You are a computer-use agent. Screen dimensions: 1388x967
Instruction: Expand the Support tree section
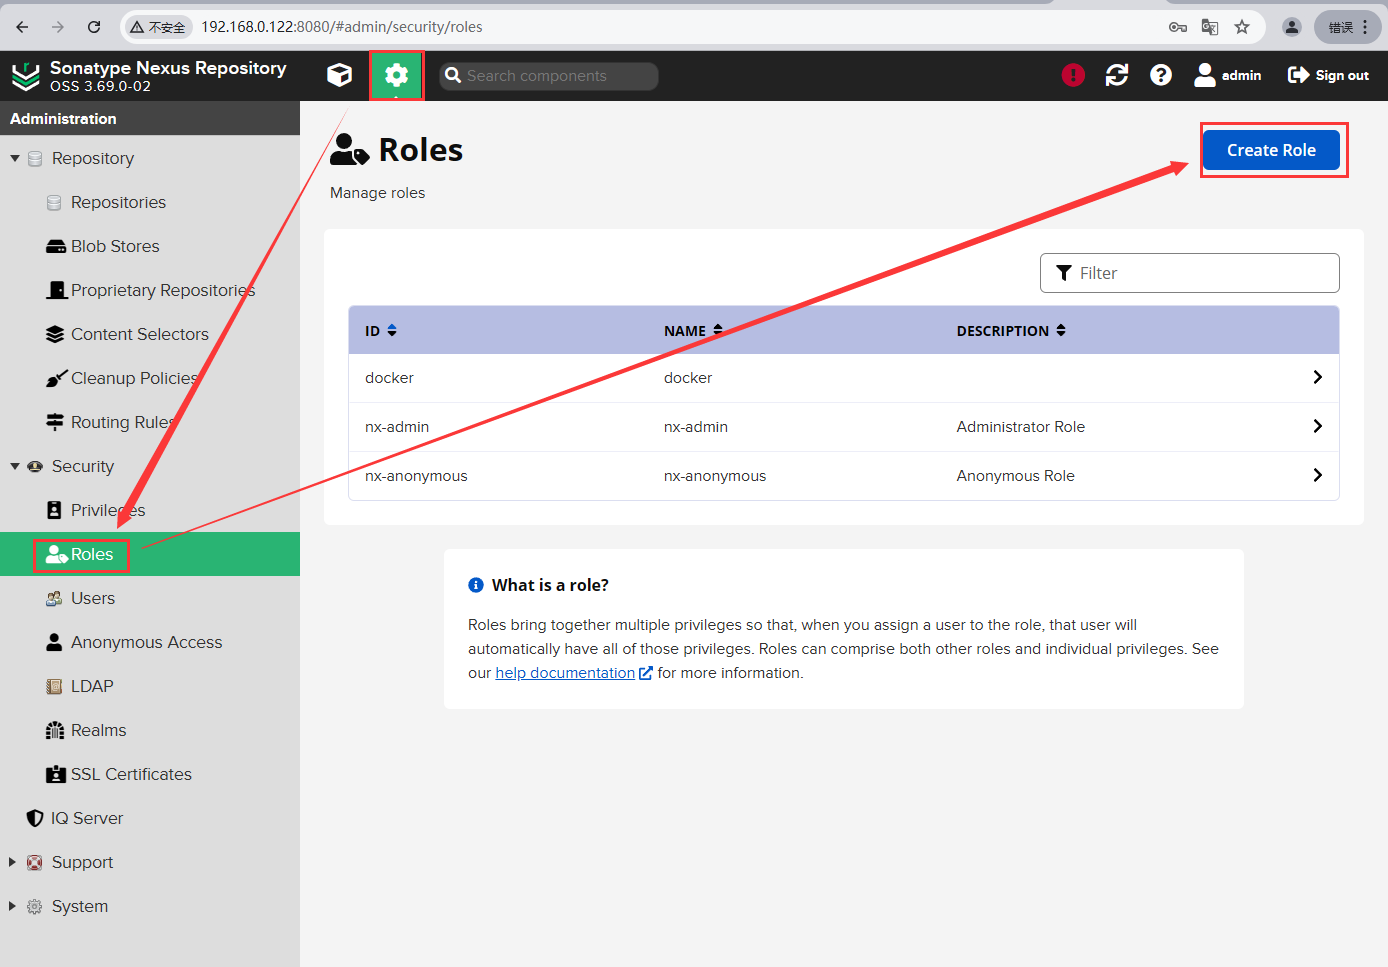coord(12,862)
